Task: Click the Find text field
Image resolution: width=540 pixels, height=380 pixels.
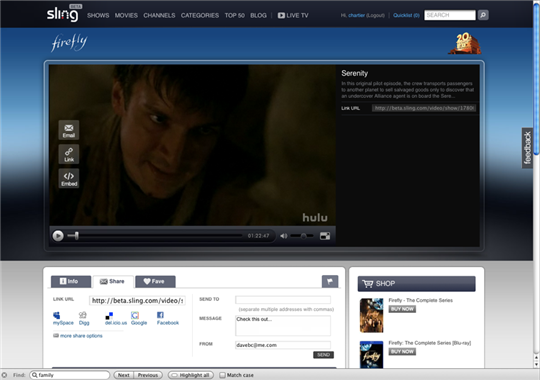Action: click(x=70, y=375)
